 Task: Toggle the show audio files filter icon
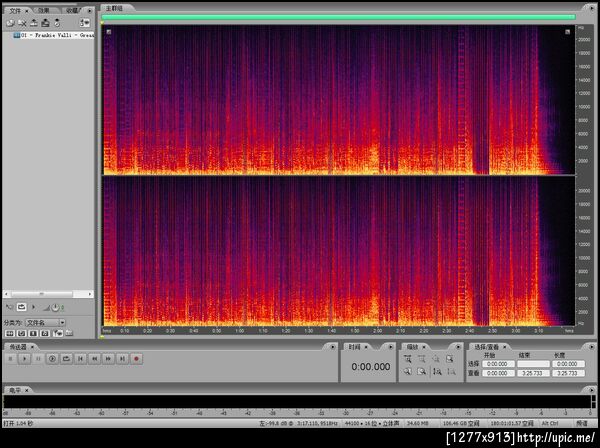10,333
